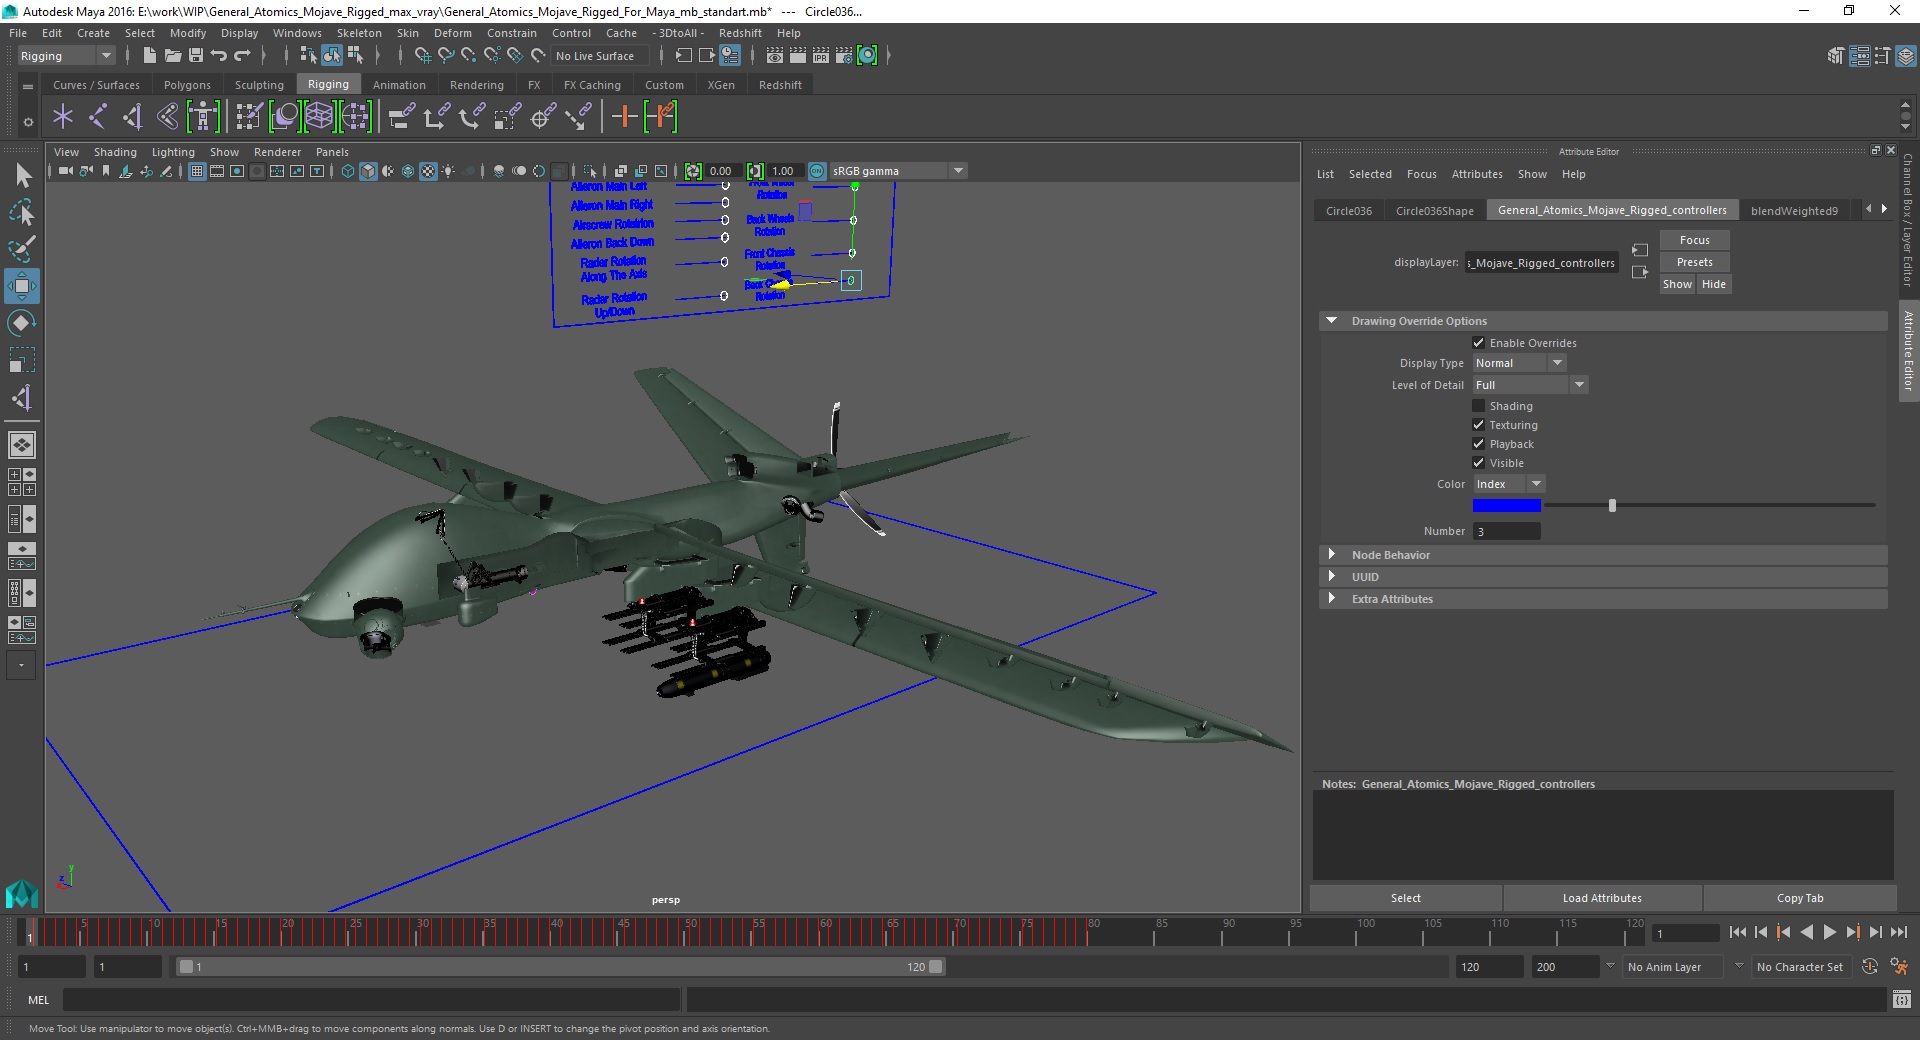This screenshot has width=1920, height=1040.
Task: Click Load Attributes button
Action: (1602, 898)
